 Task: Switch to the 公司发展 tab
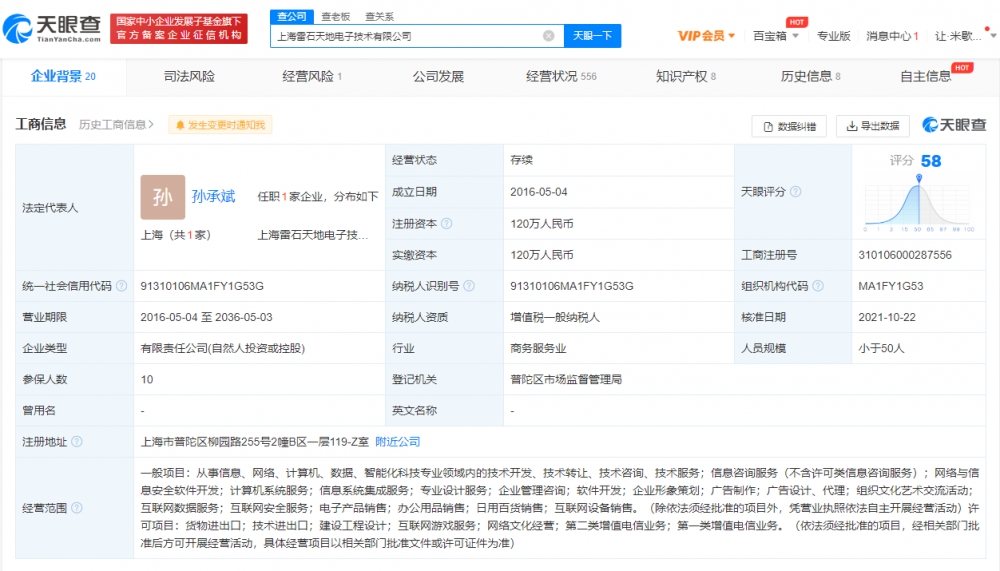click(438, 77)
